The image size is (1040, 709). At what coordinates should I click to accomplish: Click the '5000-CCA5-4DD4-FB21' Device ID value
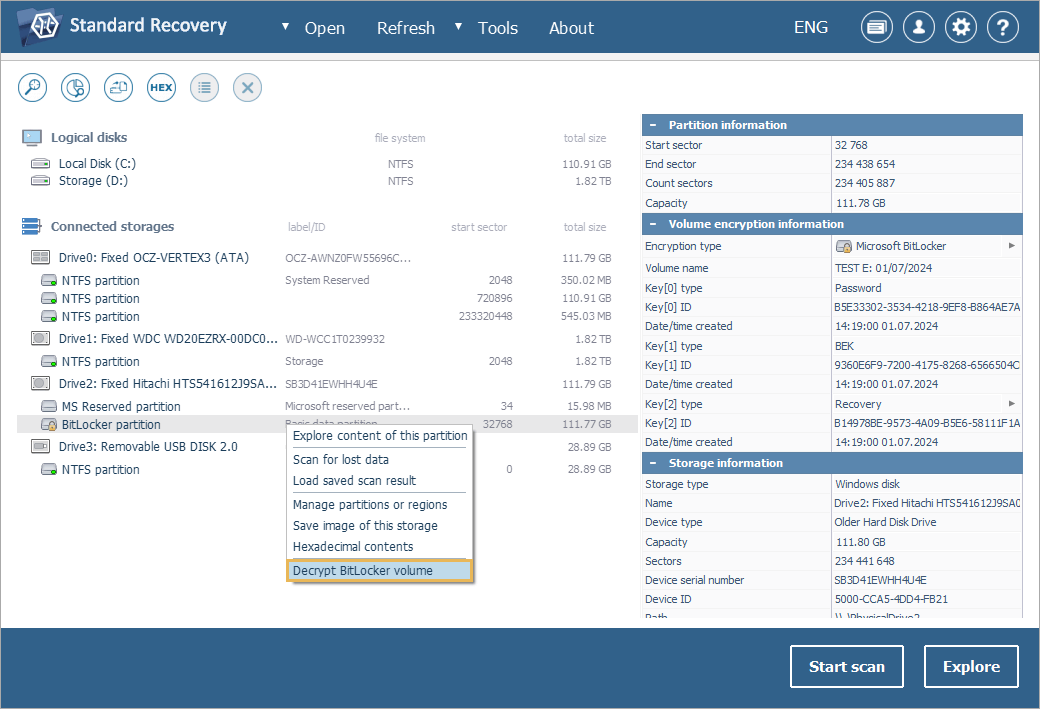pos(891,599)
